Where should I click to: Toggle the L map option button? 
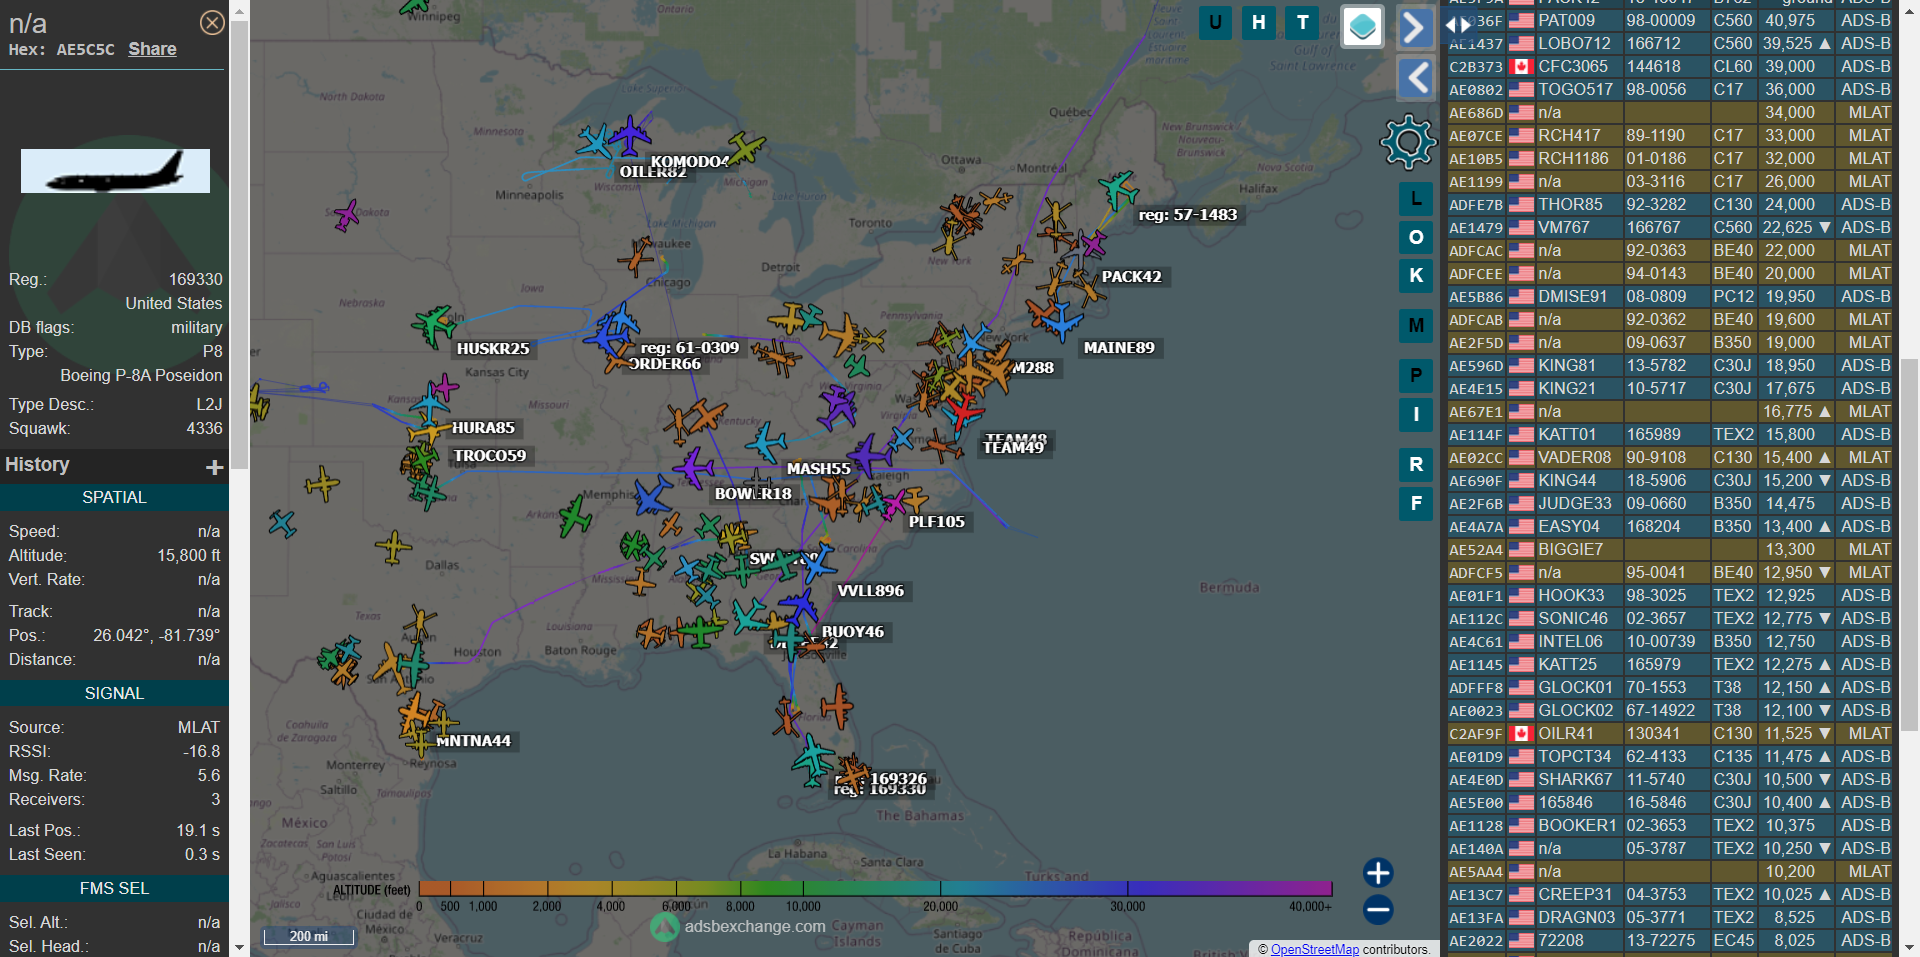[1416, 199]
